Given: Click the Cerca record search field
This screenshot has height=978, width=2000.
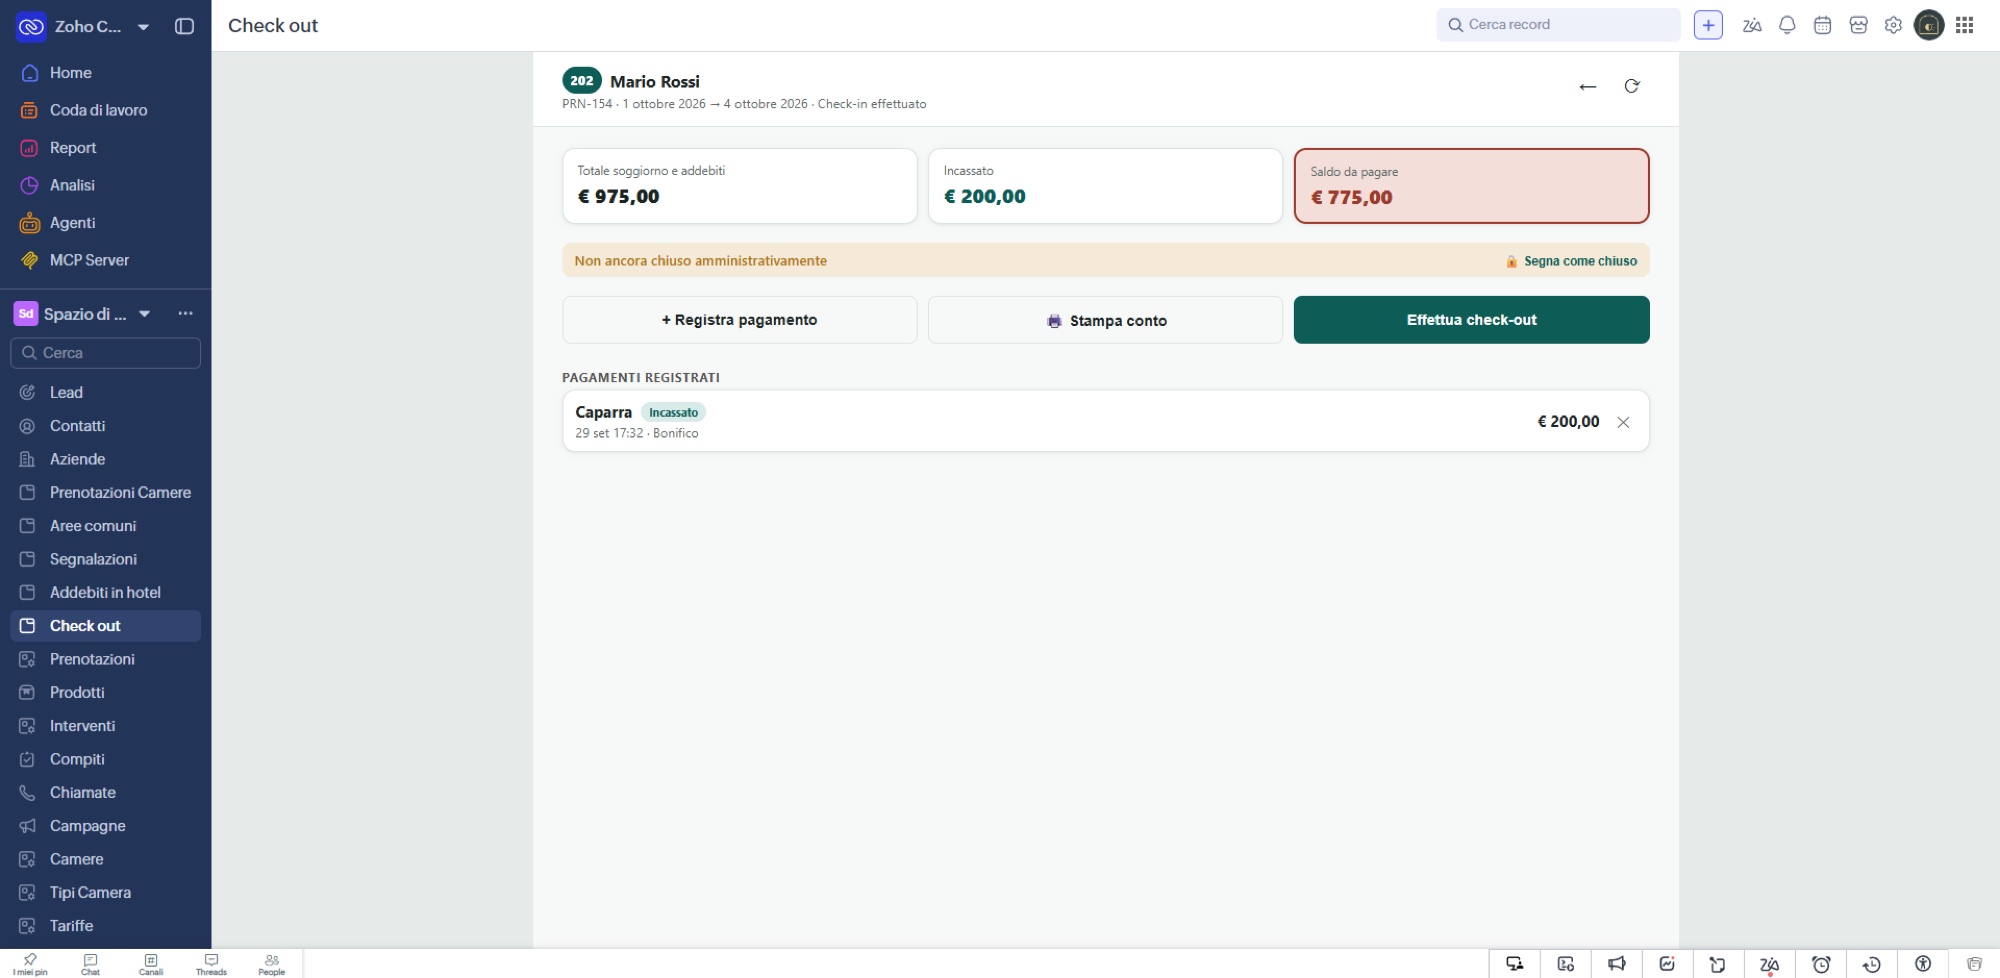Looking at the screenshot, I should point(1558,25).
